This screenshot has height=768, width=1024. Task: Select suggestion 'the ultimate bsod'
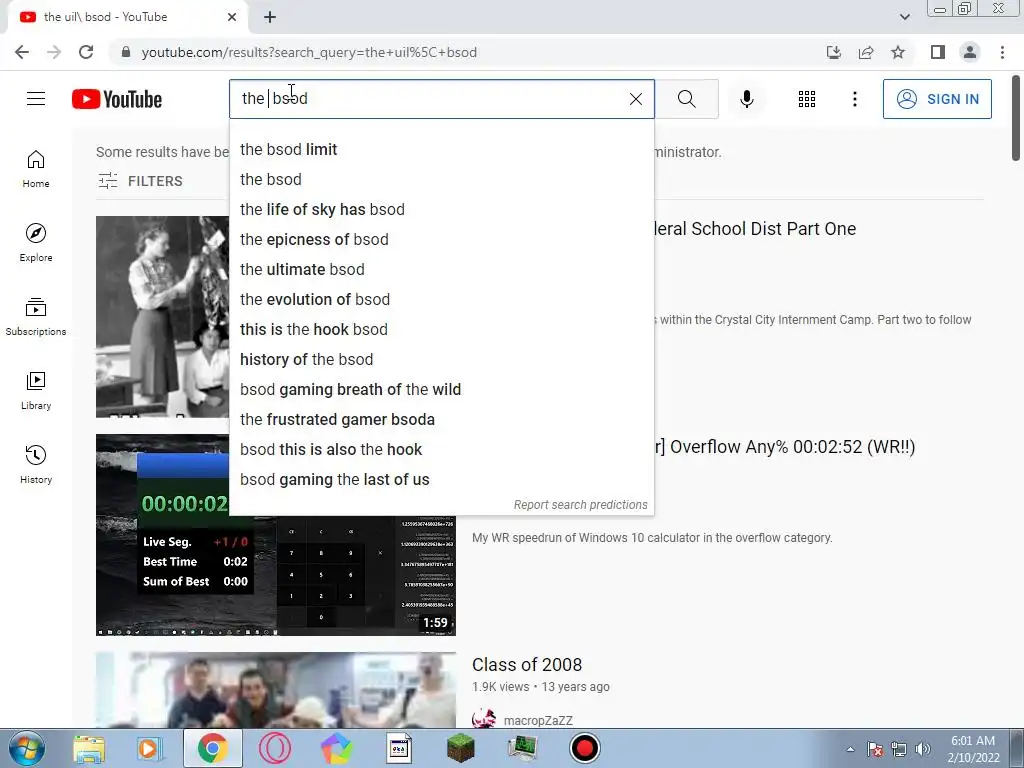pos(441,270)
